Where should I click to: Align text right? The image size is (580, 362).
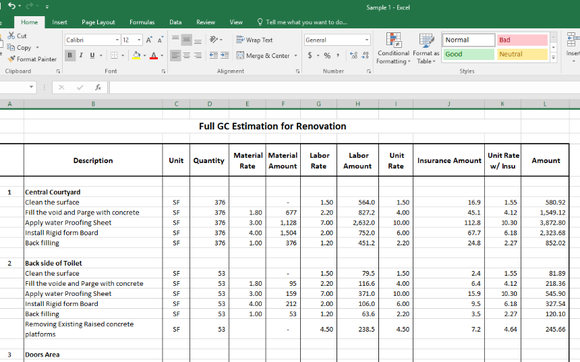tap(198, 55)
